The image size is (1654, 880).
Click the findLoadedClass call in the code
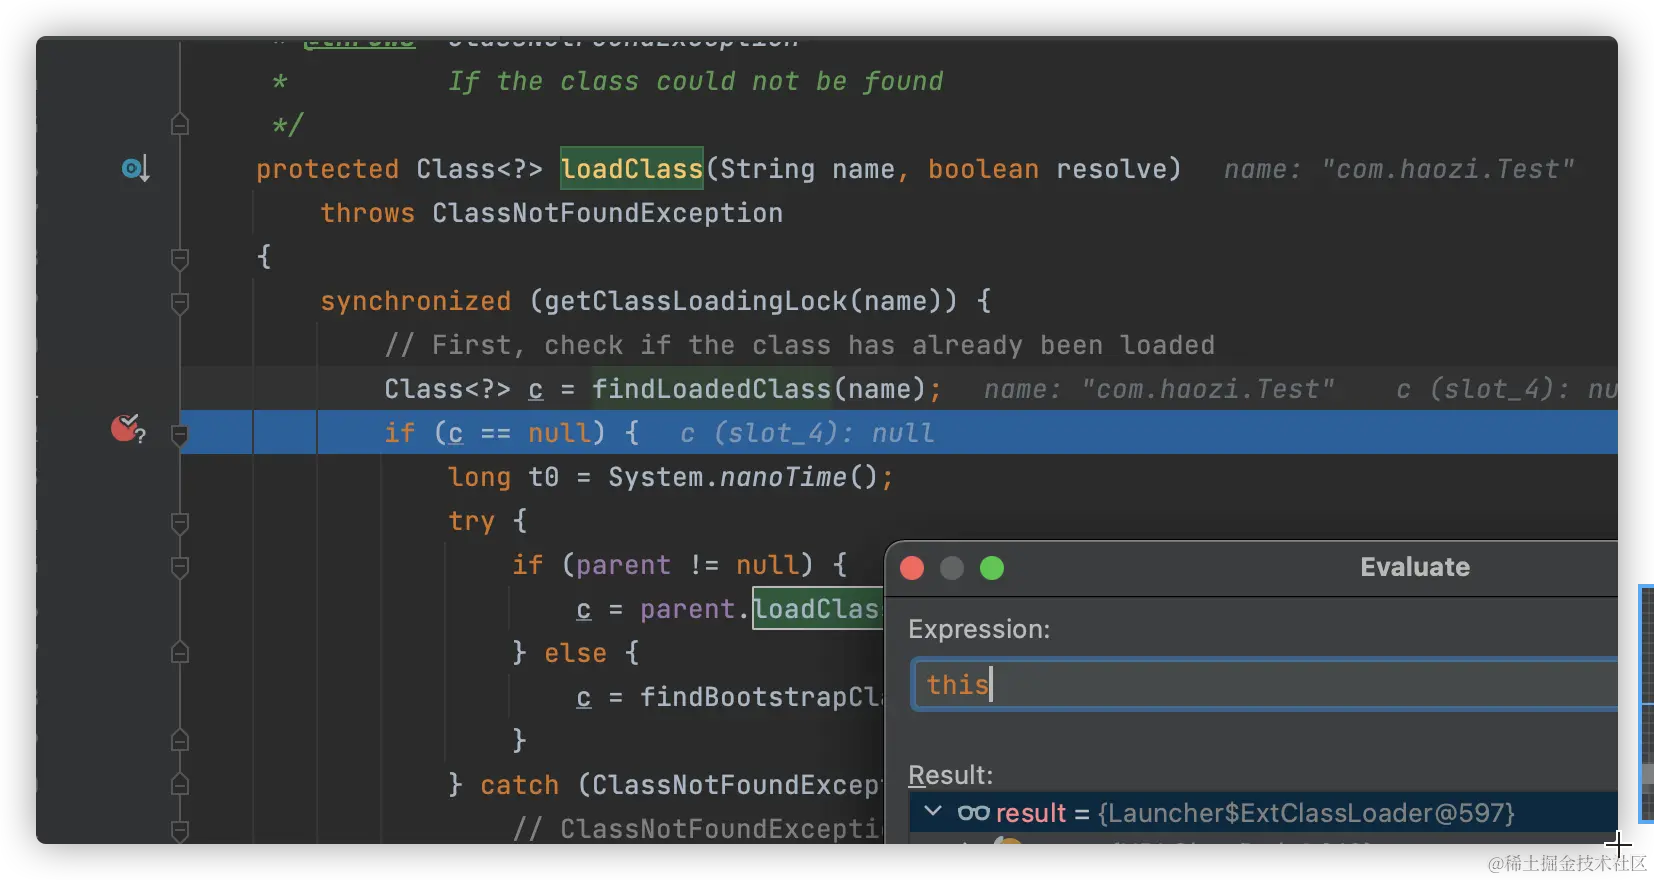[x=711, y=389]
